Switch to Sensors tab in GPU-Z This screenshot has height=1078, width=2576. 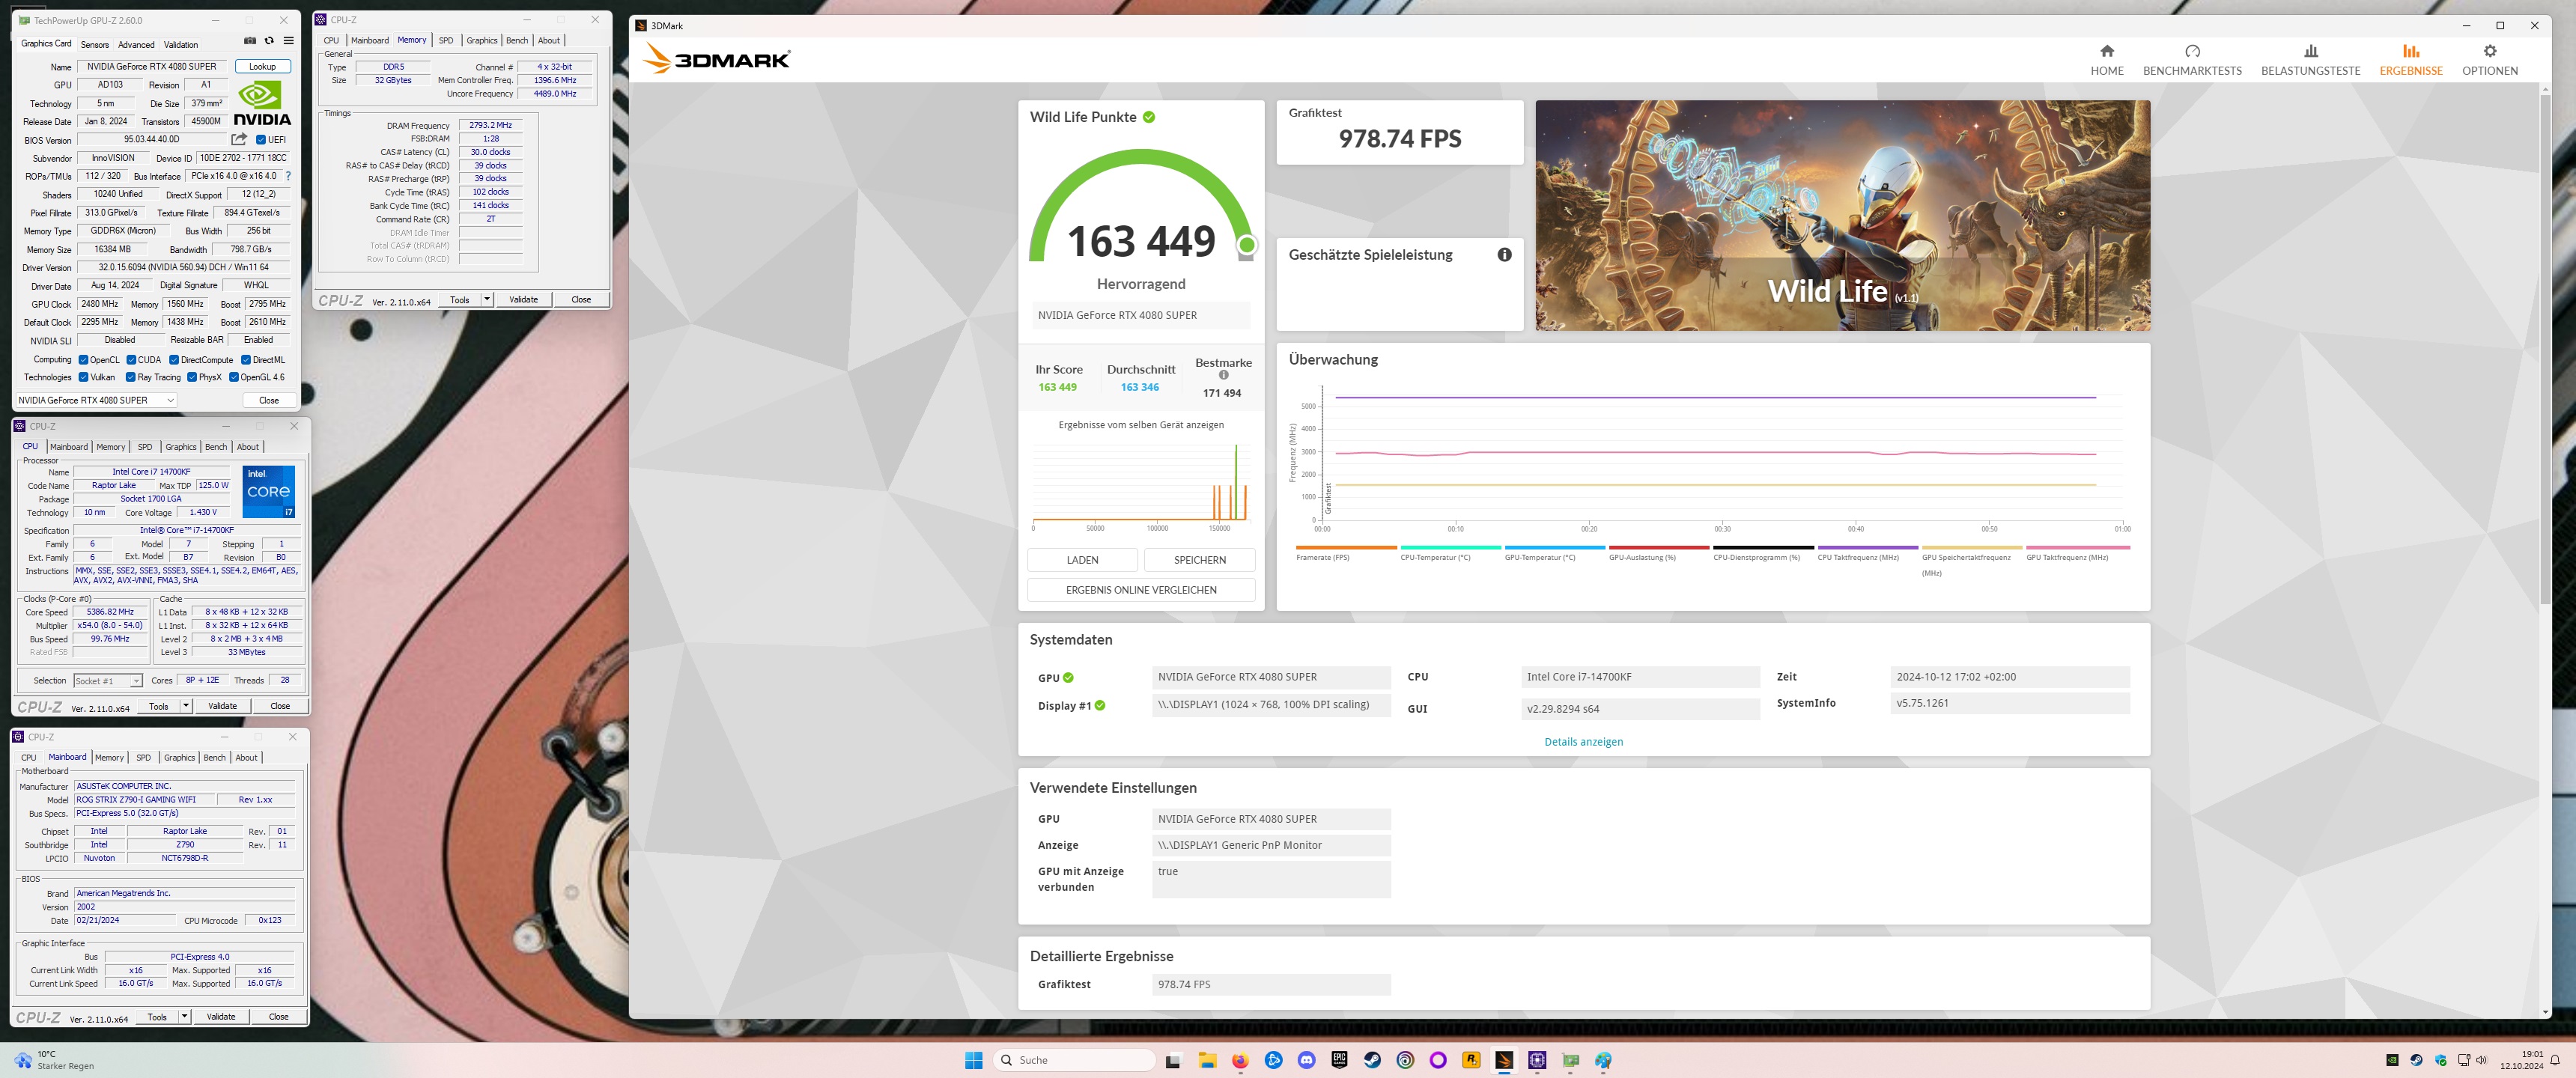[95, 45]
